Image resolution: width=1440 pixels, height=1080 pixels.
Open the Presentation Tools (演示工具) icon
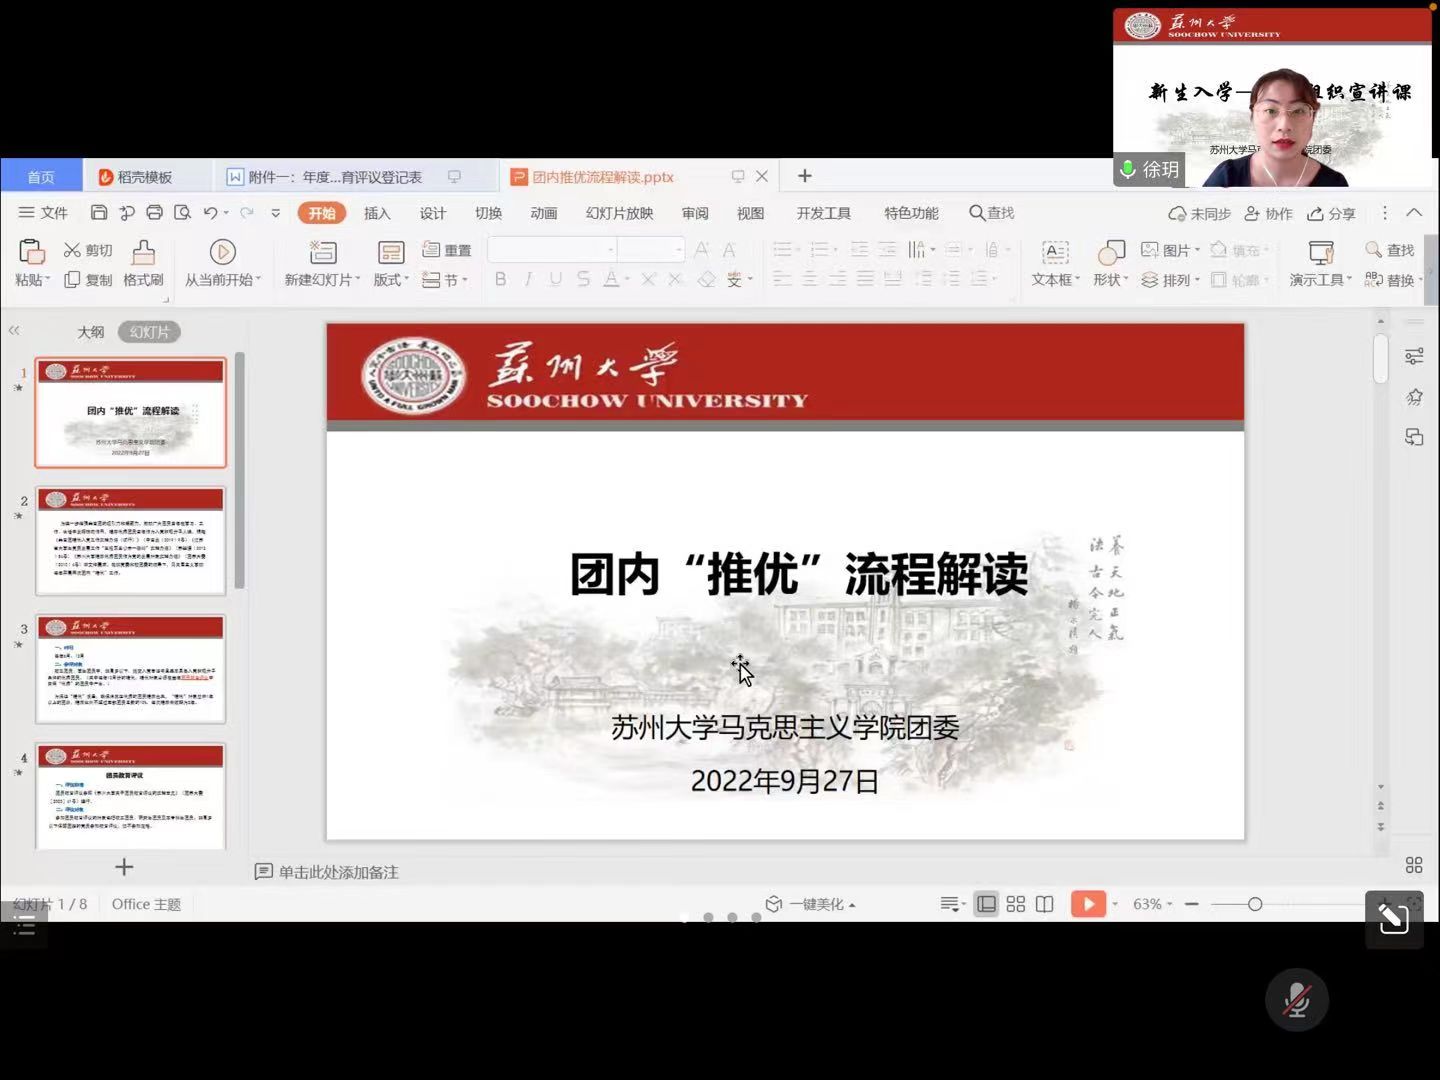[x=1321, y=252]
